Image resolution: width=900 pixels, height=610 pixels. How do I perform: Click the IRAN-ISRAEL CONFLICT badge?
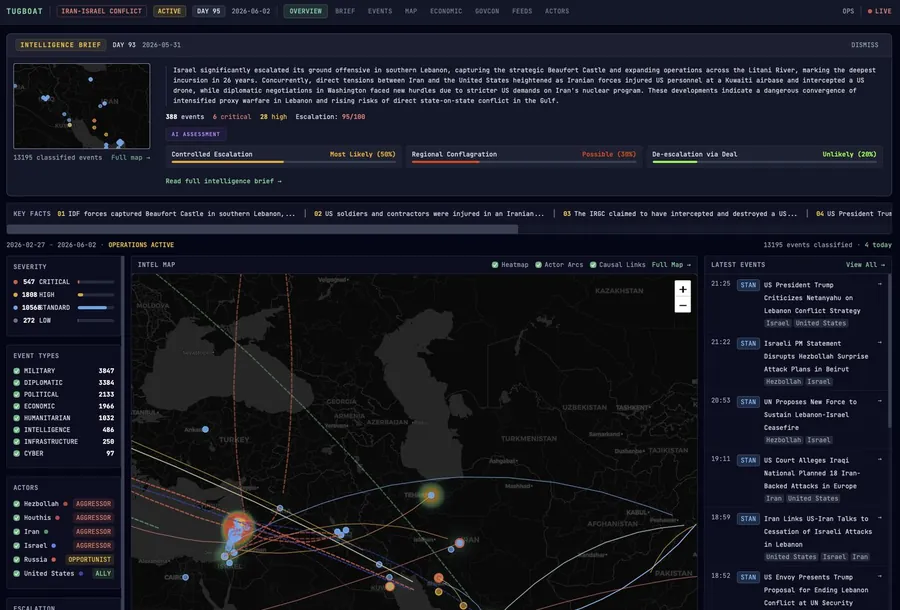pos(102,11)
